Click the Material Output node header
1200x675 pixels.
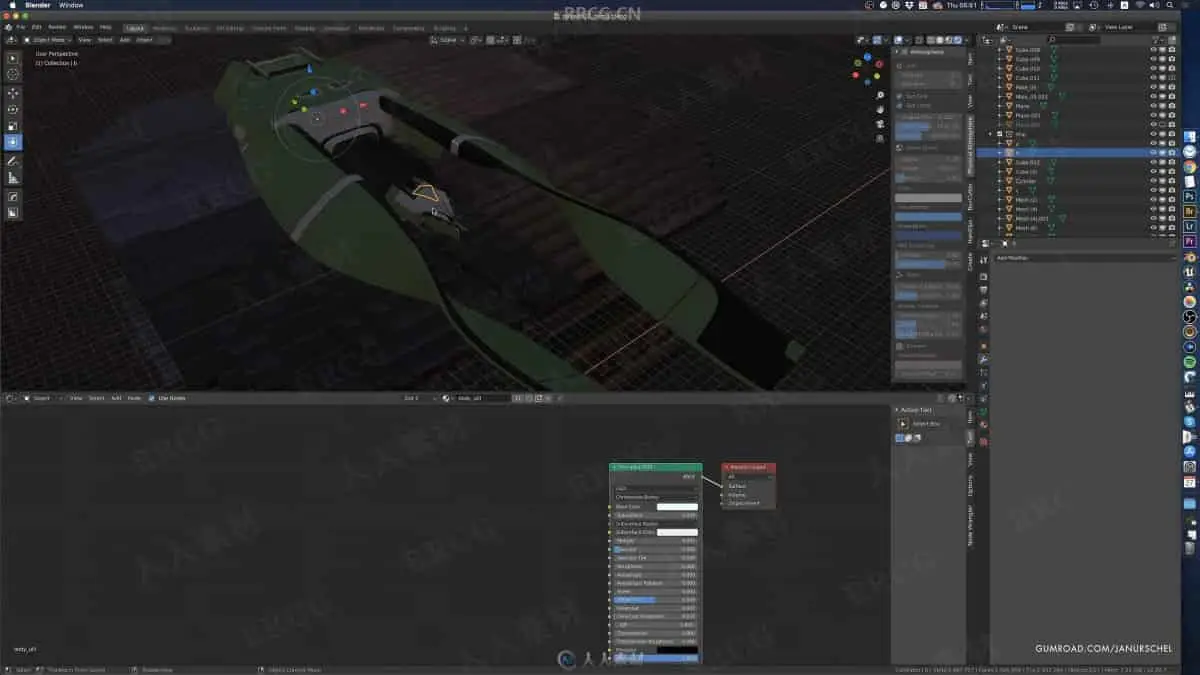[749, 467]
